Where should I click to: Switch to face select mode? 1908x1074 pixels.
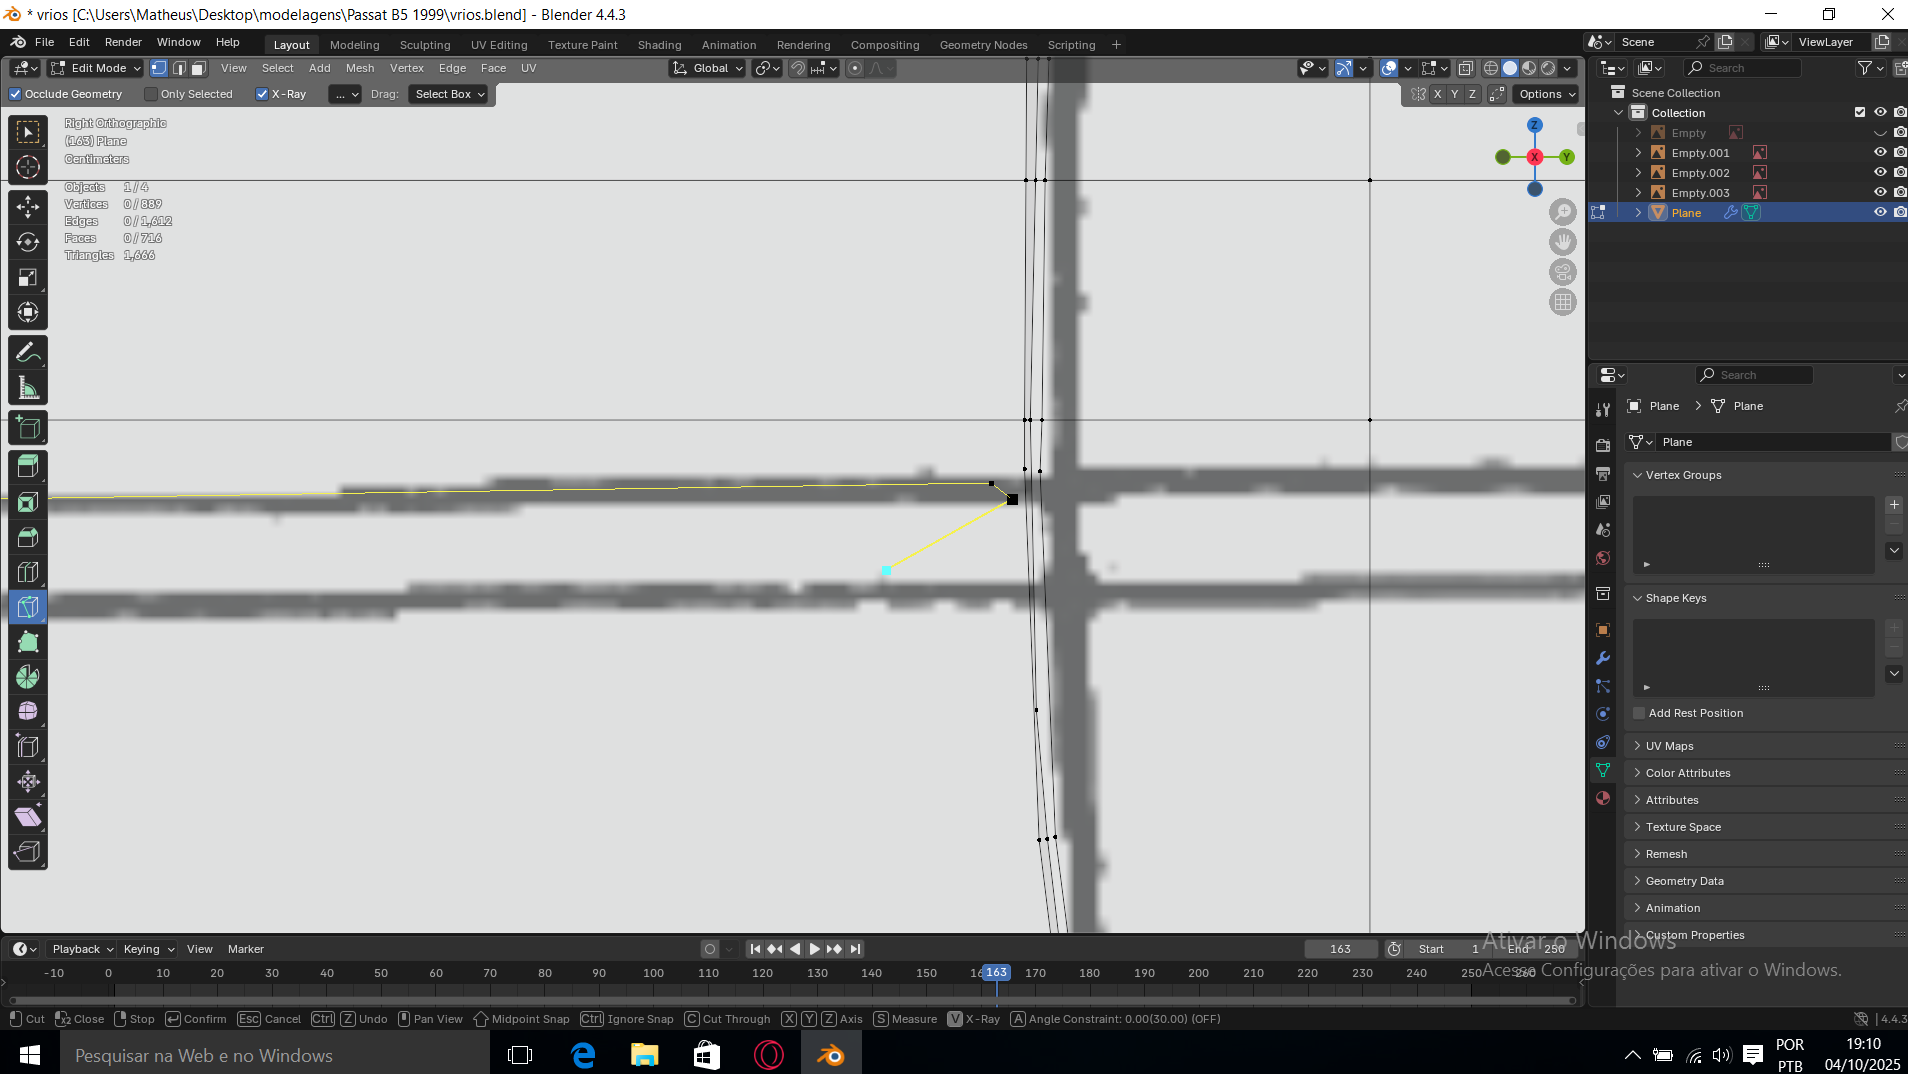pyautogui.click(x=198, y=68)
